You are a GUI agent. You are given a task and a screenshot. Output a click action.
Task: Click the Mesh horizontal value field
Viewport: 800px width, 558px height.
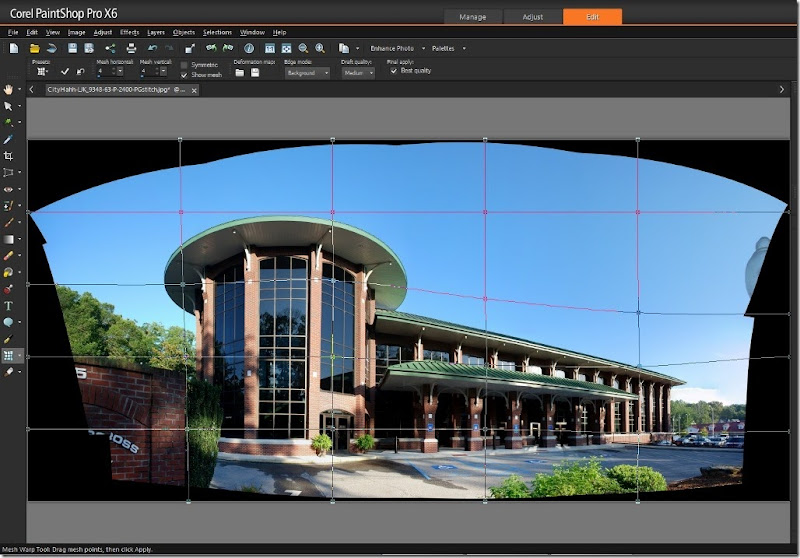point(105,72)
